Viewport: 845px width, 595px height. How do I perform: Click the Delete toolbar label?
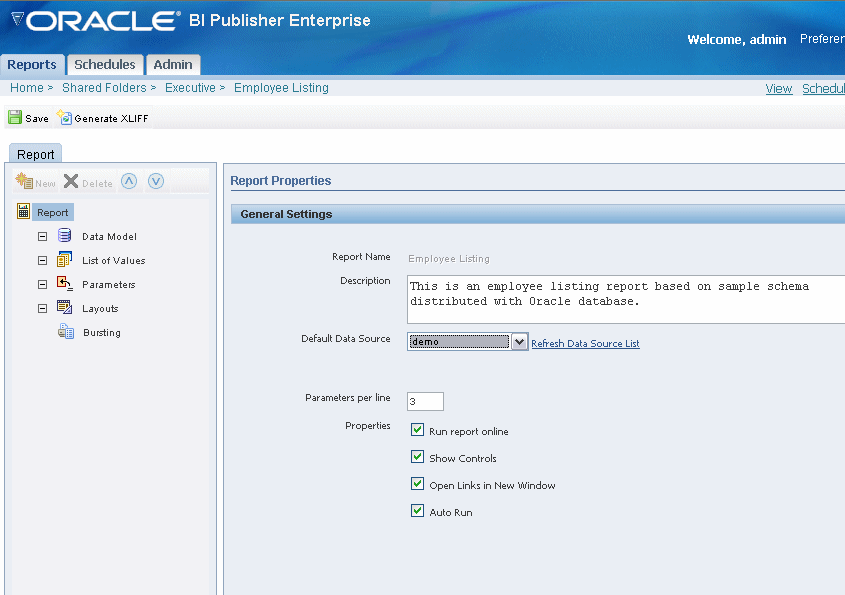tap(98, 184)
